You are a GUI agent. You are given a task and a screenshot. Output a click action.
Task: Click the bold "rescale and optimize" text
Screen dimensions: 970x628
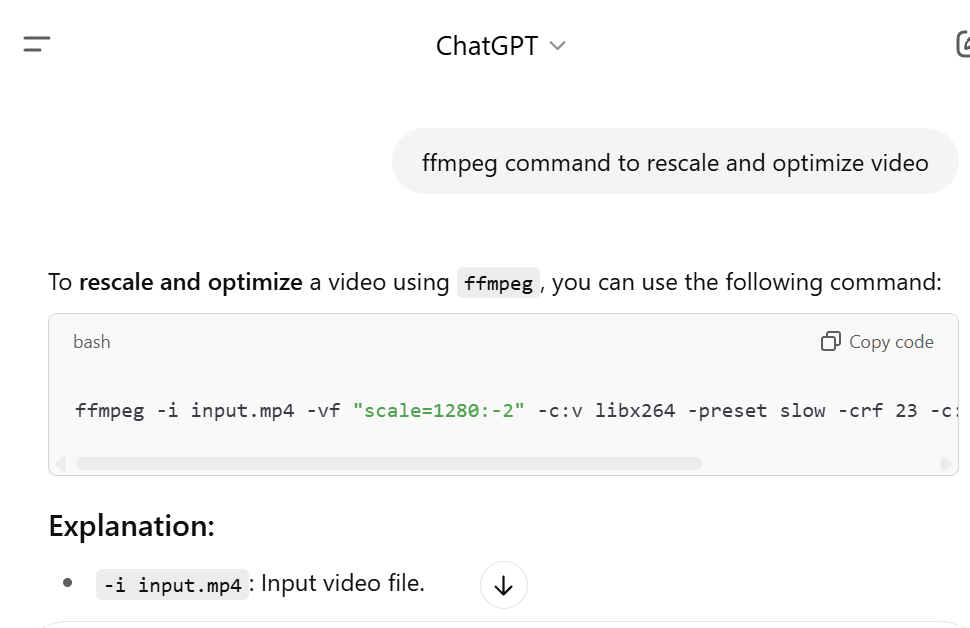point(191,282)
